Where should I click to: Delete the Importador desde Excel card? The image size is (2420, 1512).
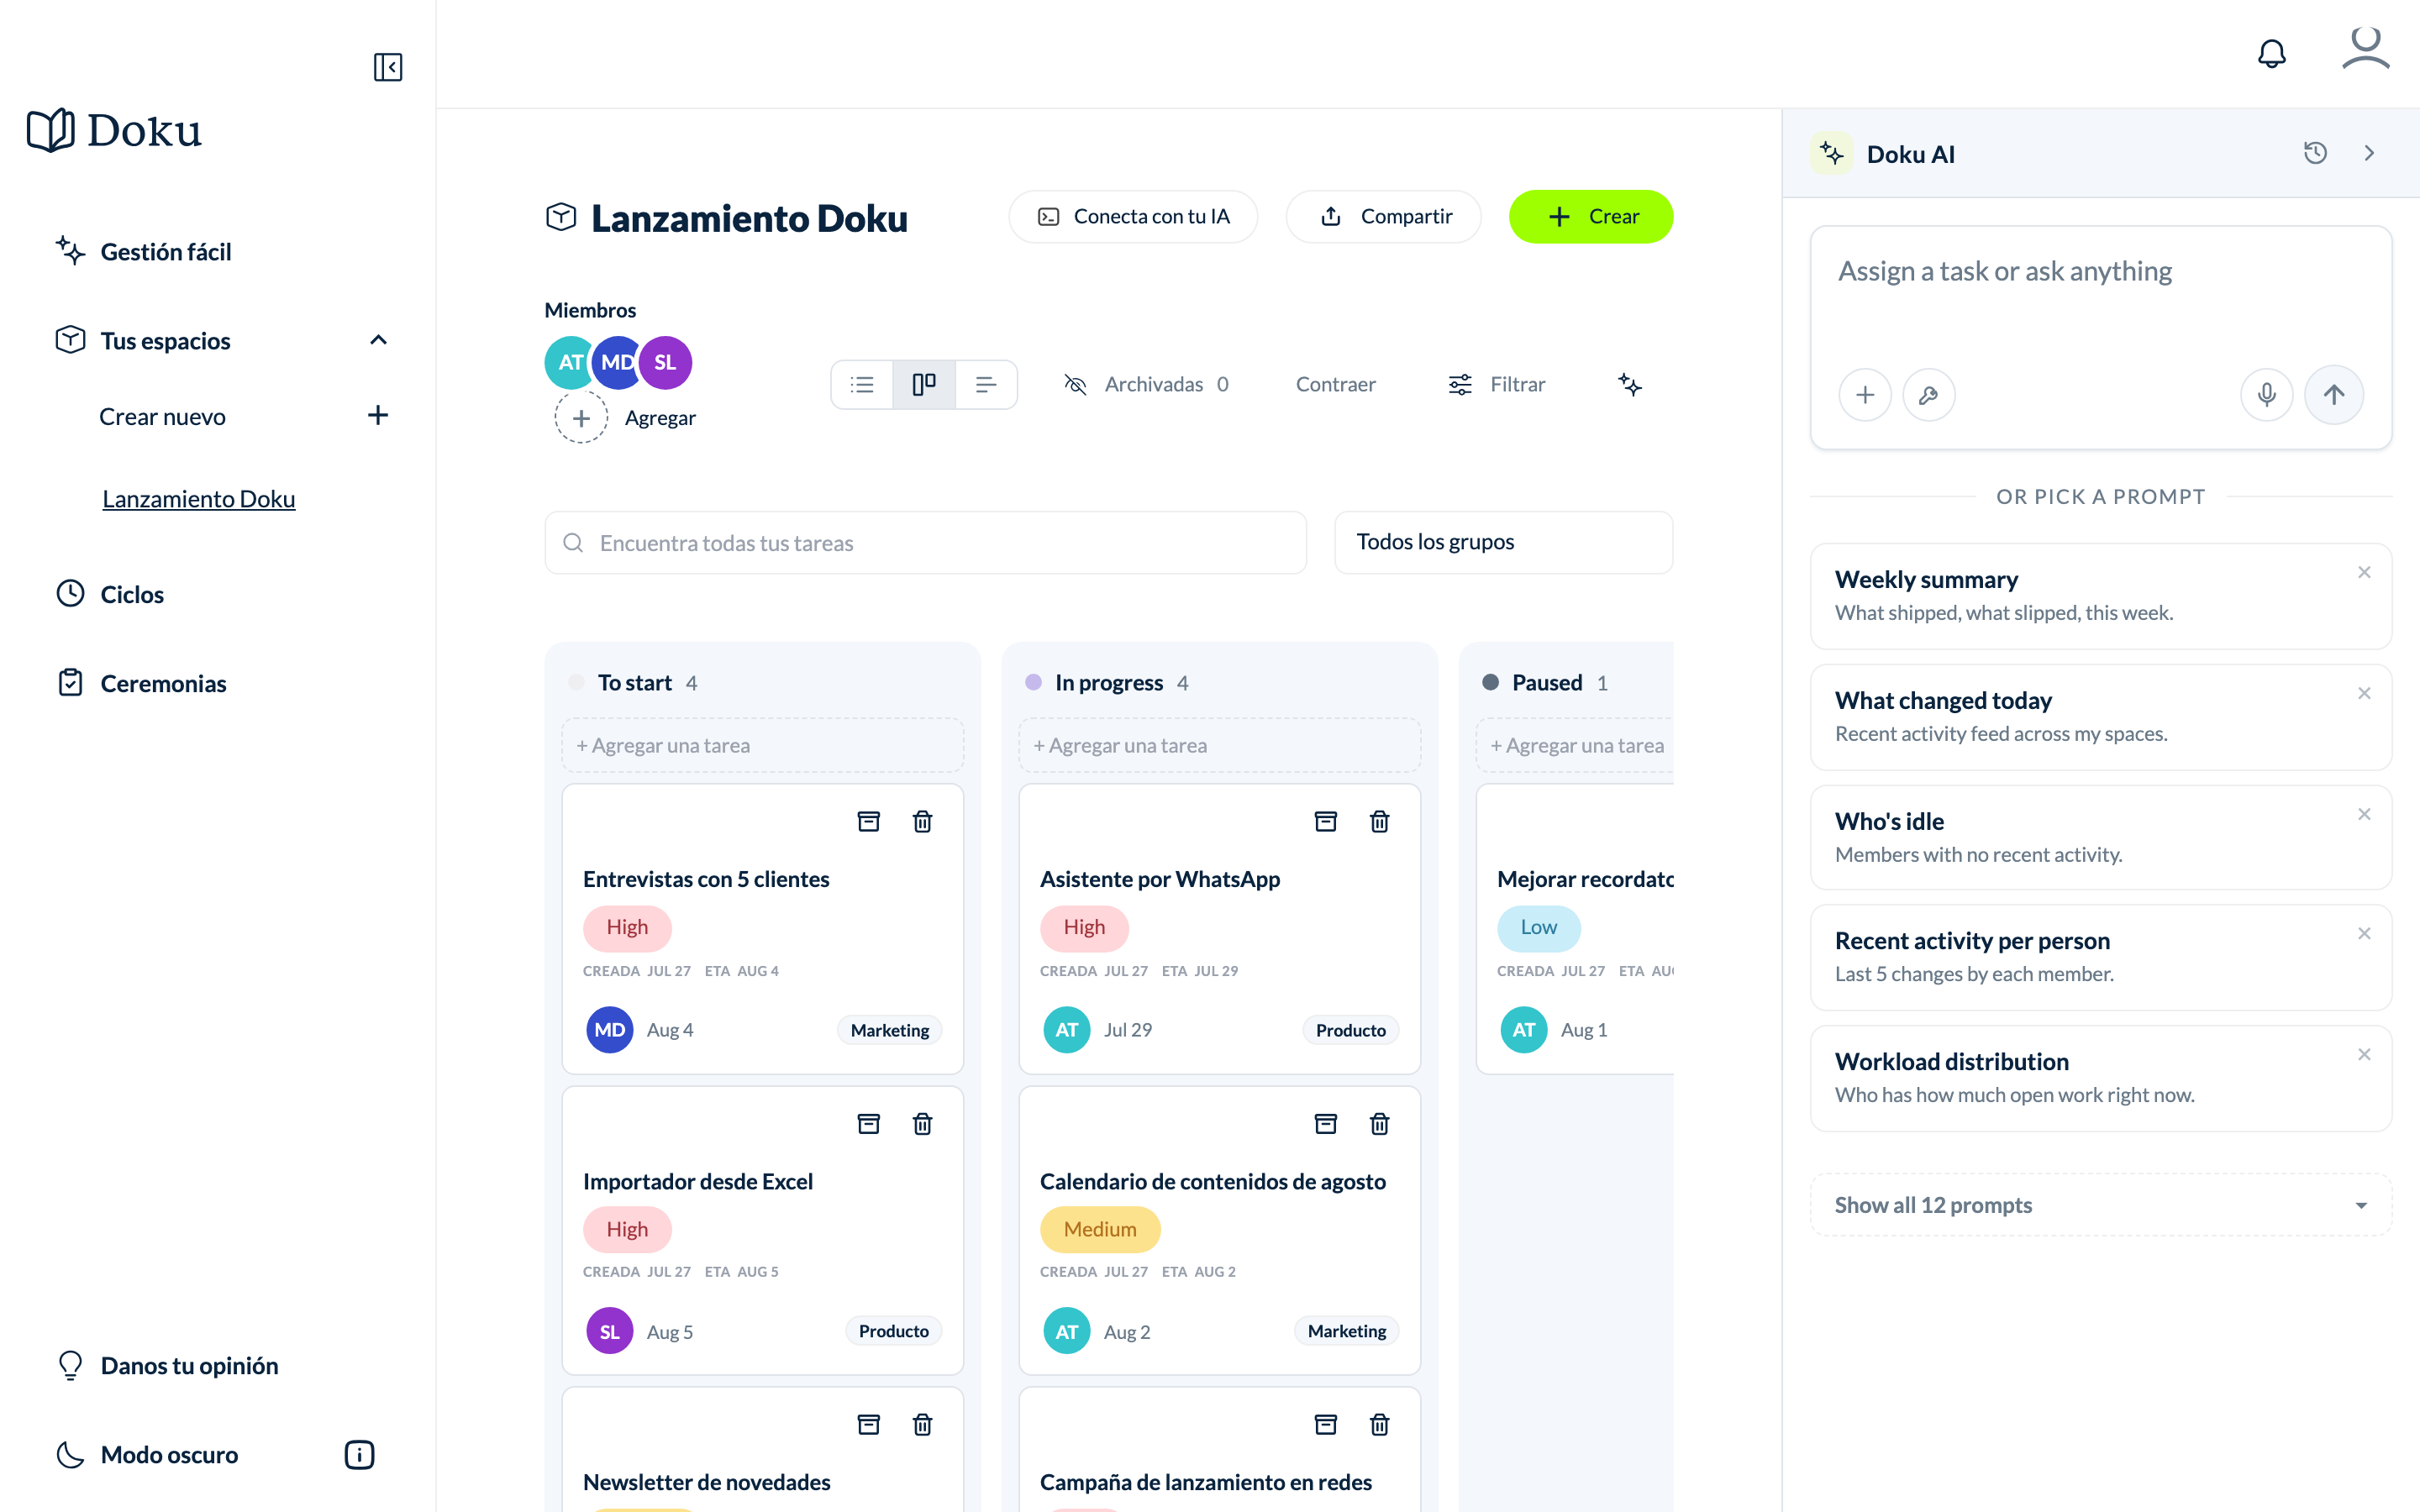click(x=922, y=1124)
